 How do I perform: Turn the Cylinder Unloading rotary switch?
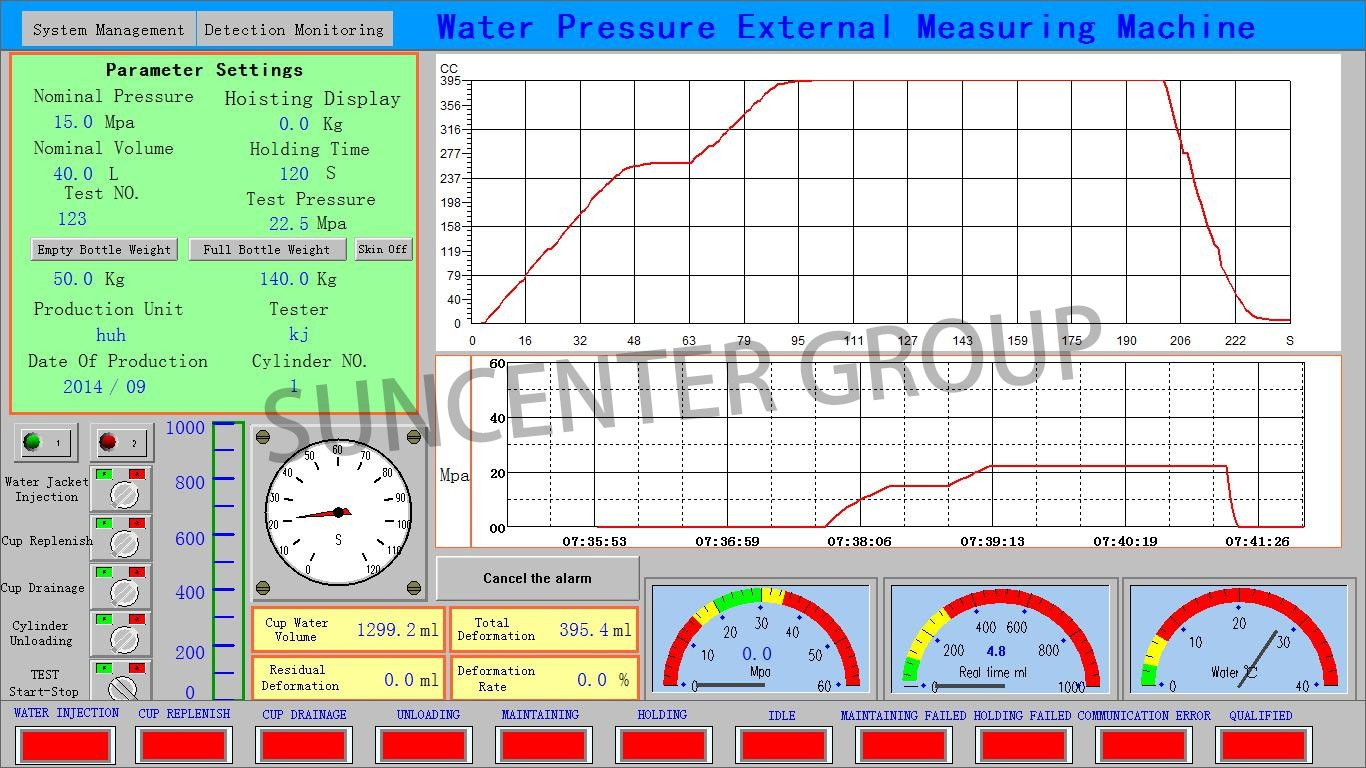pyautogui.click(x=124, y=639)
